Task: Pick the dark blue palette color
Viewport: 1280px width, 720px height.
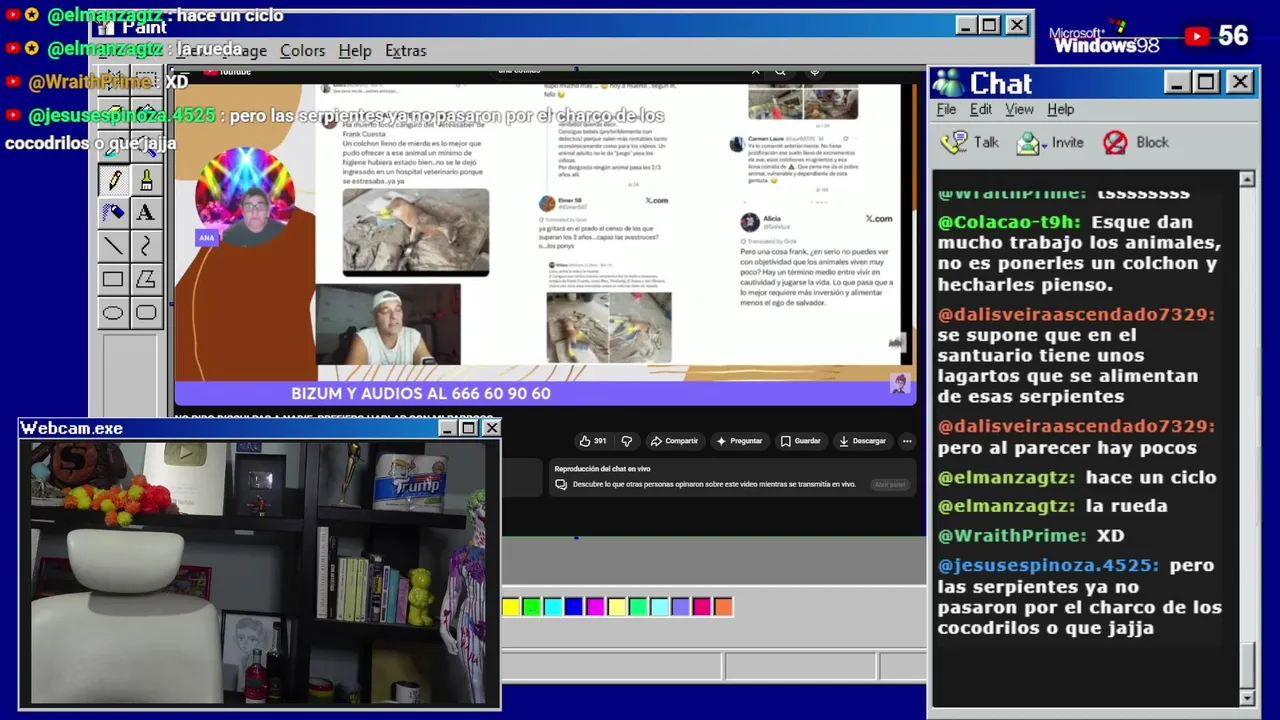Action: [574, 606]
